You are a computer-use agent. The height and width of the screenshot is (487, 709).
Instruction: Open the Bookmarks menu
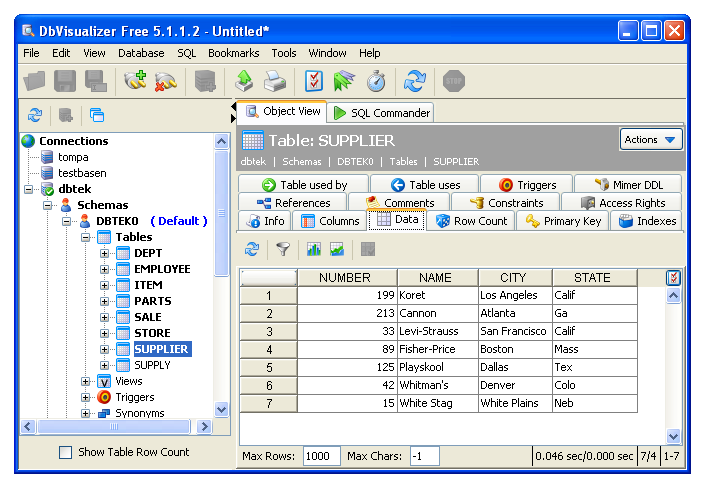(x=233, y=53)
